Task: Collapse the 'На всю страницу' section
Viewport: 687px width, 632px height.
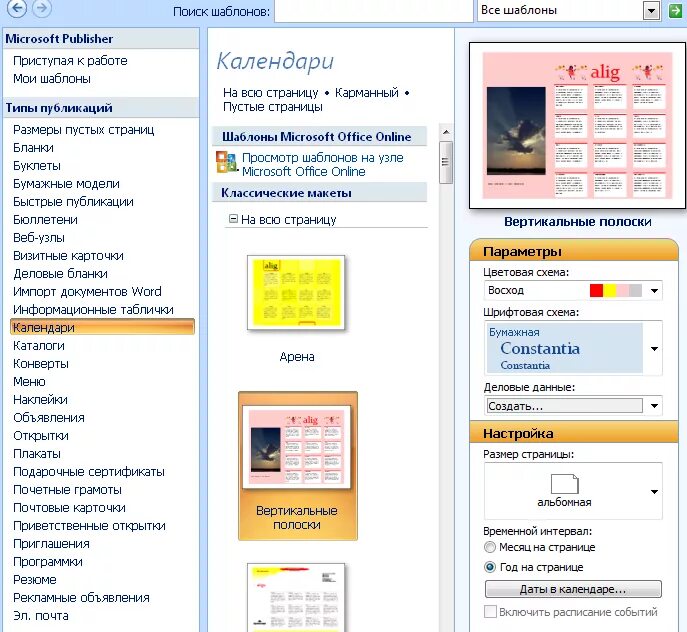Action: tap(234, 219)
